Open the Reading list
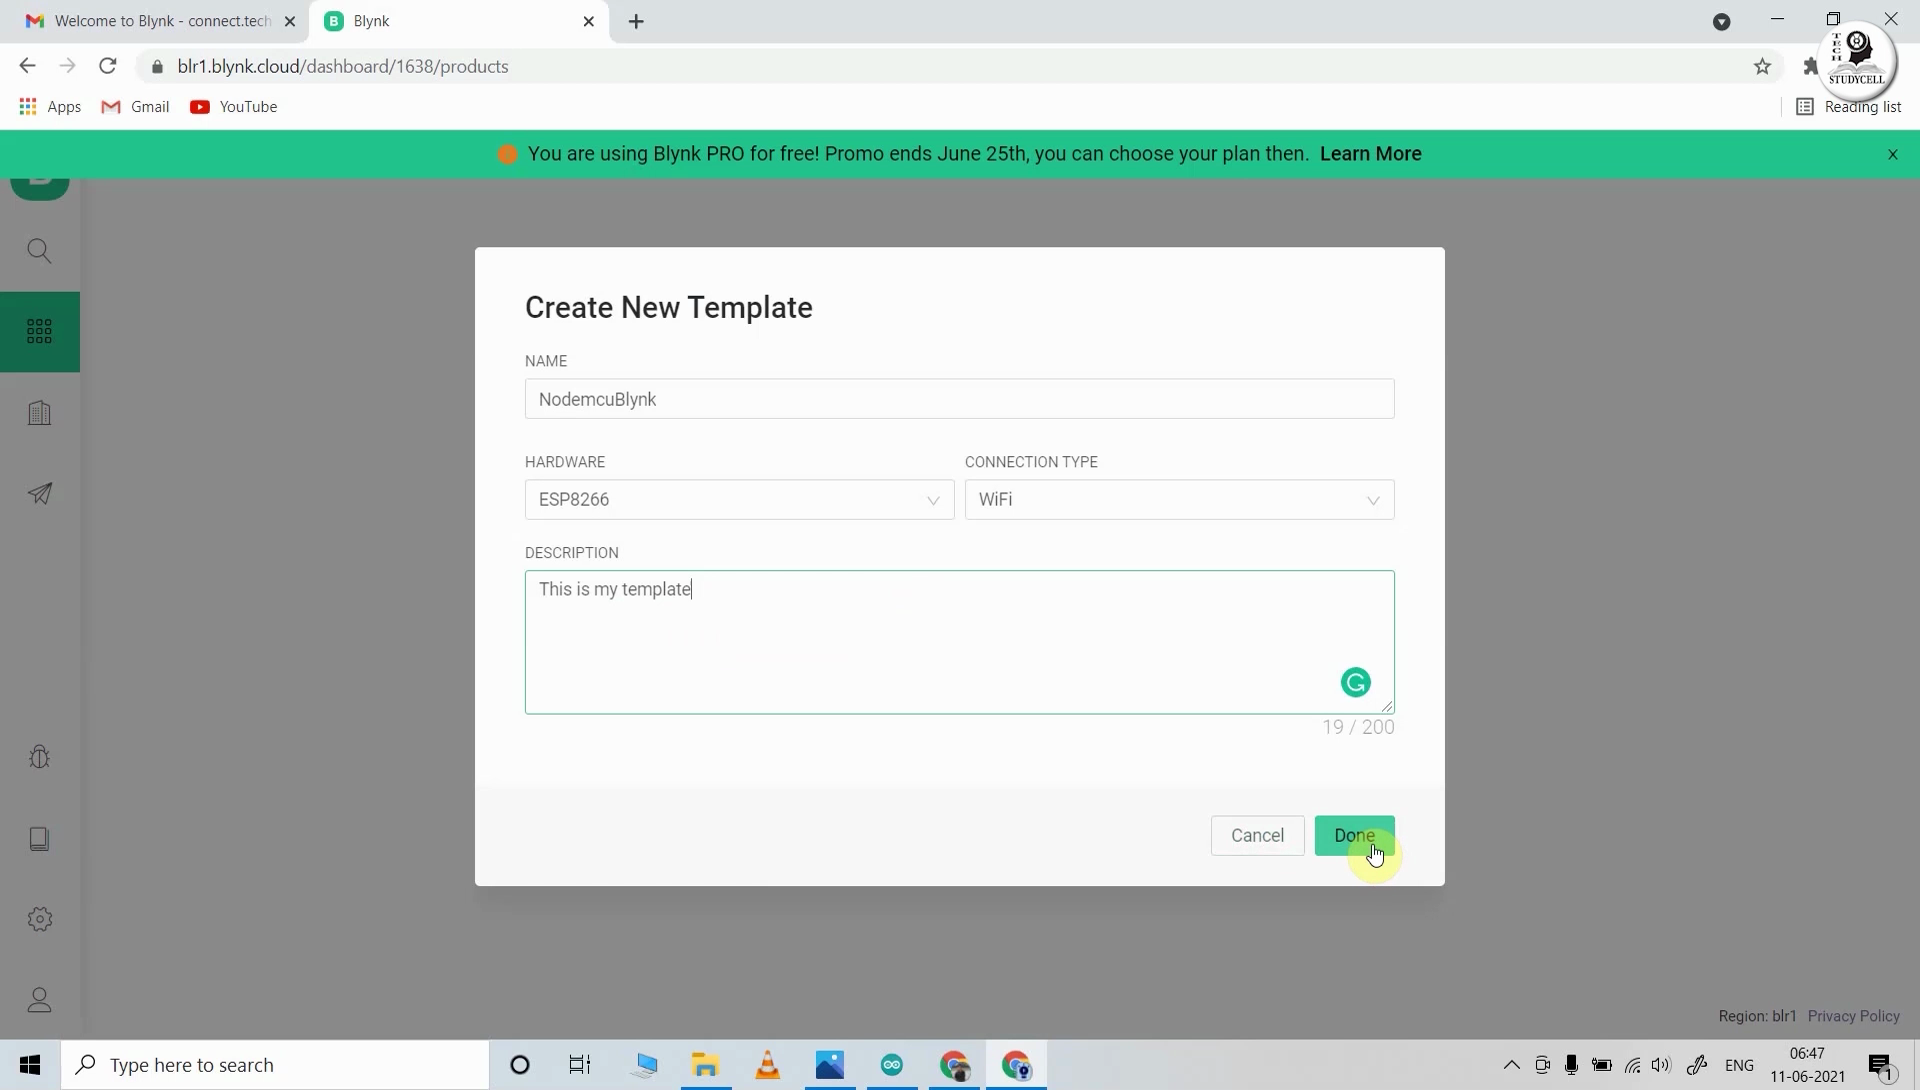The image size is (1920, 1090). (x=1849, y=107)
